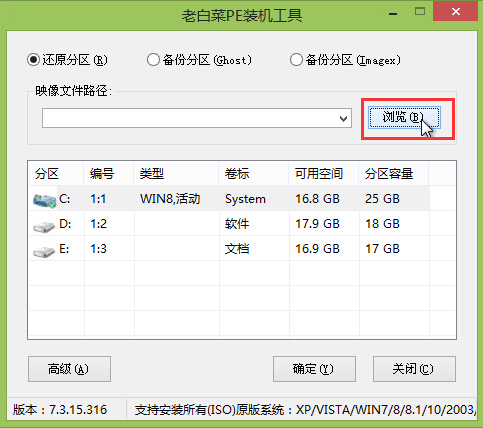The height and width of the screenshot is (428, 483).
Task: Click the 卷标 column header
Action: click(x=254, y=174)
